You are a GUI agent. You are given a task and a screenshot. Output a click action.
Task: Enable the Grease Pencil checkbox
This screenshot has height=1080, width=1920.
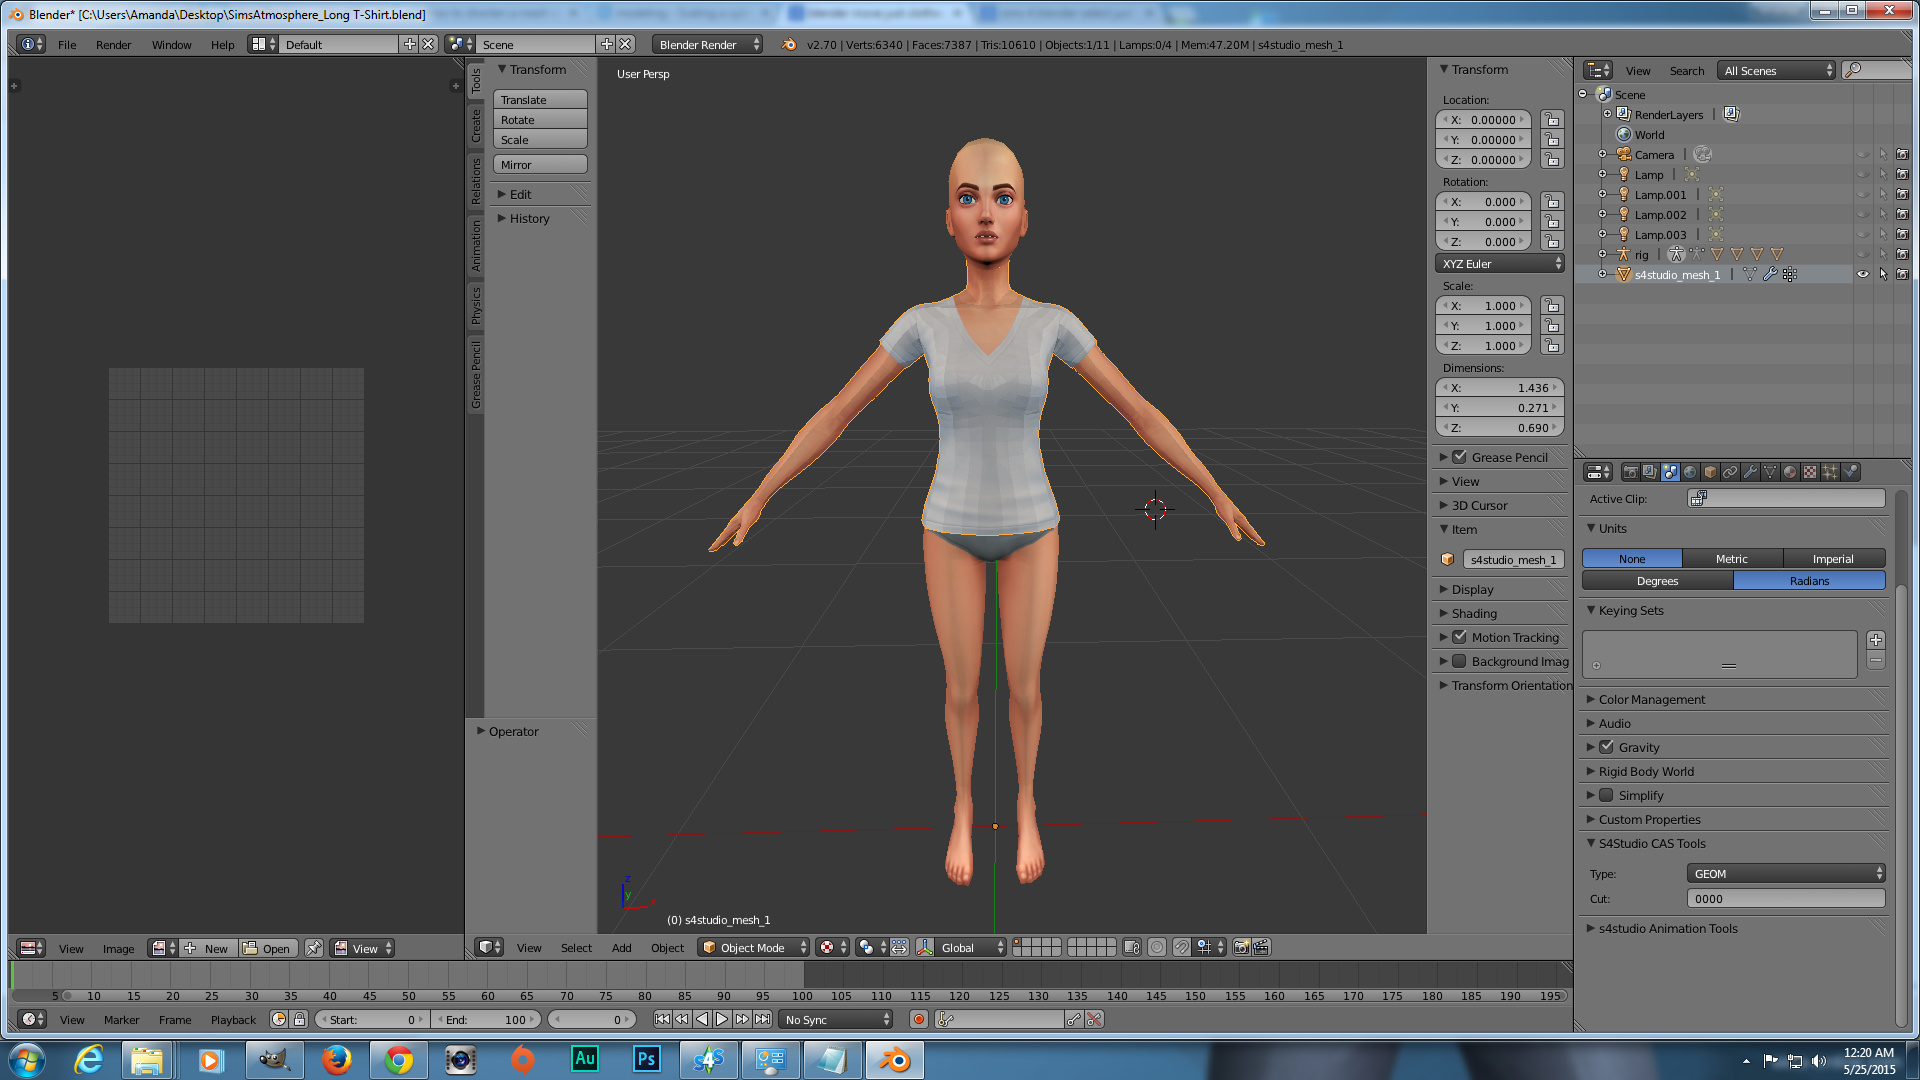[1459, 457]
